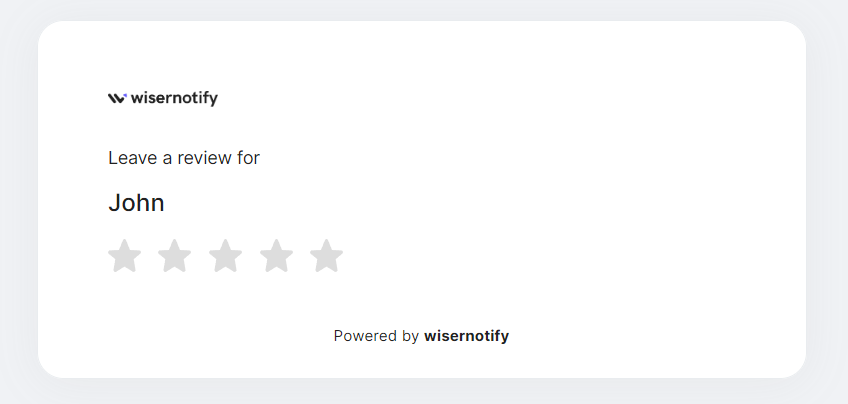Rate John one star
848x404 pixels.
pos(124,256)
